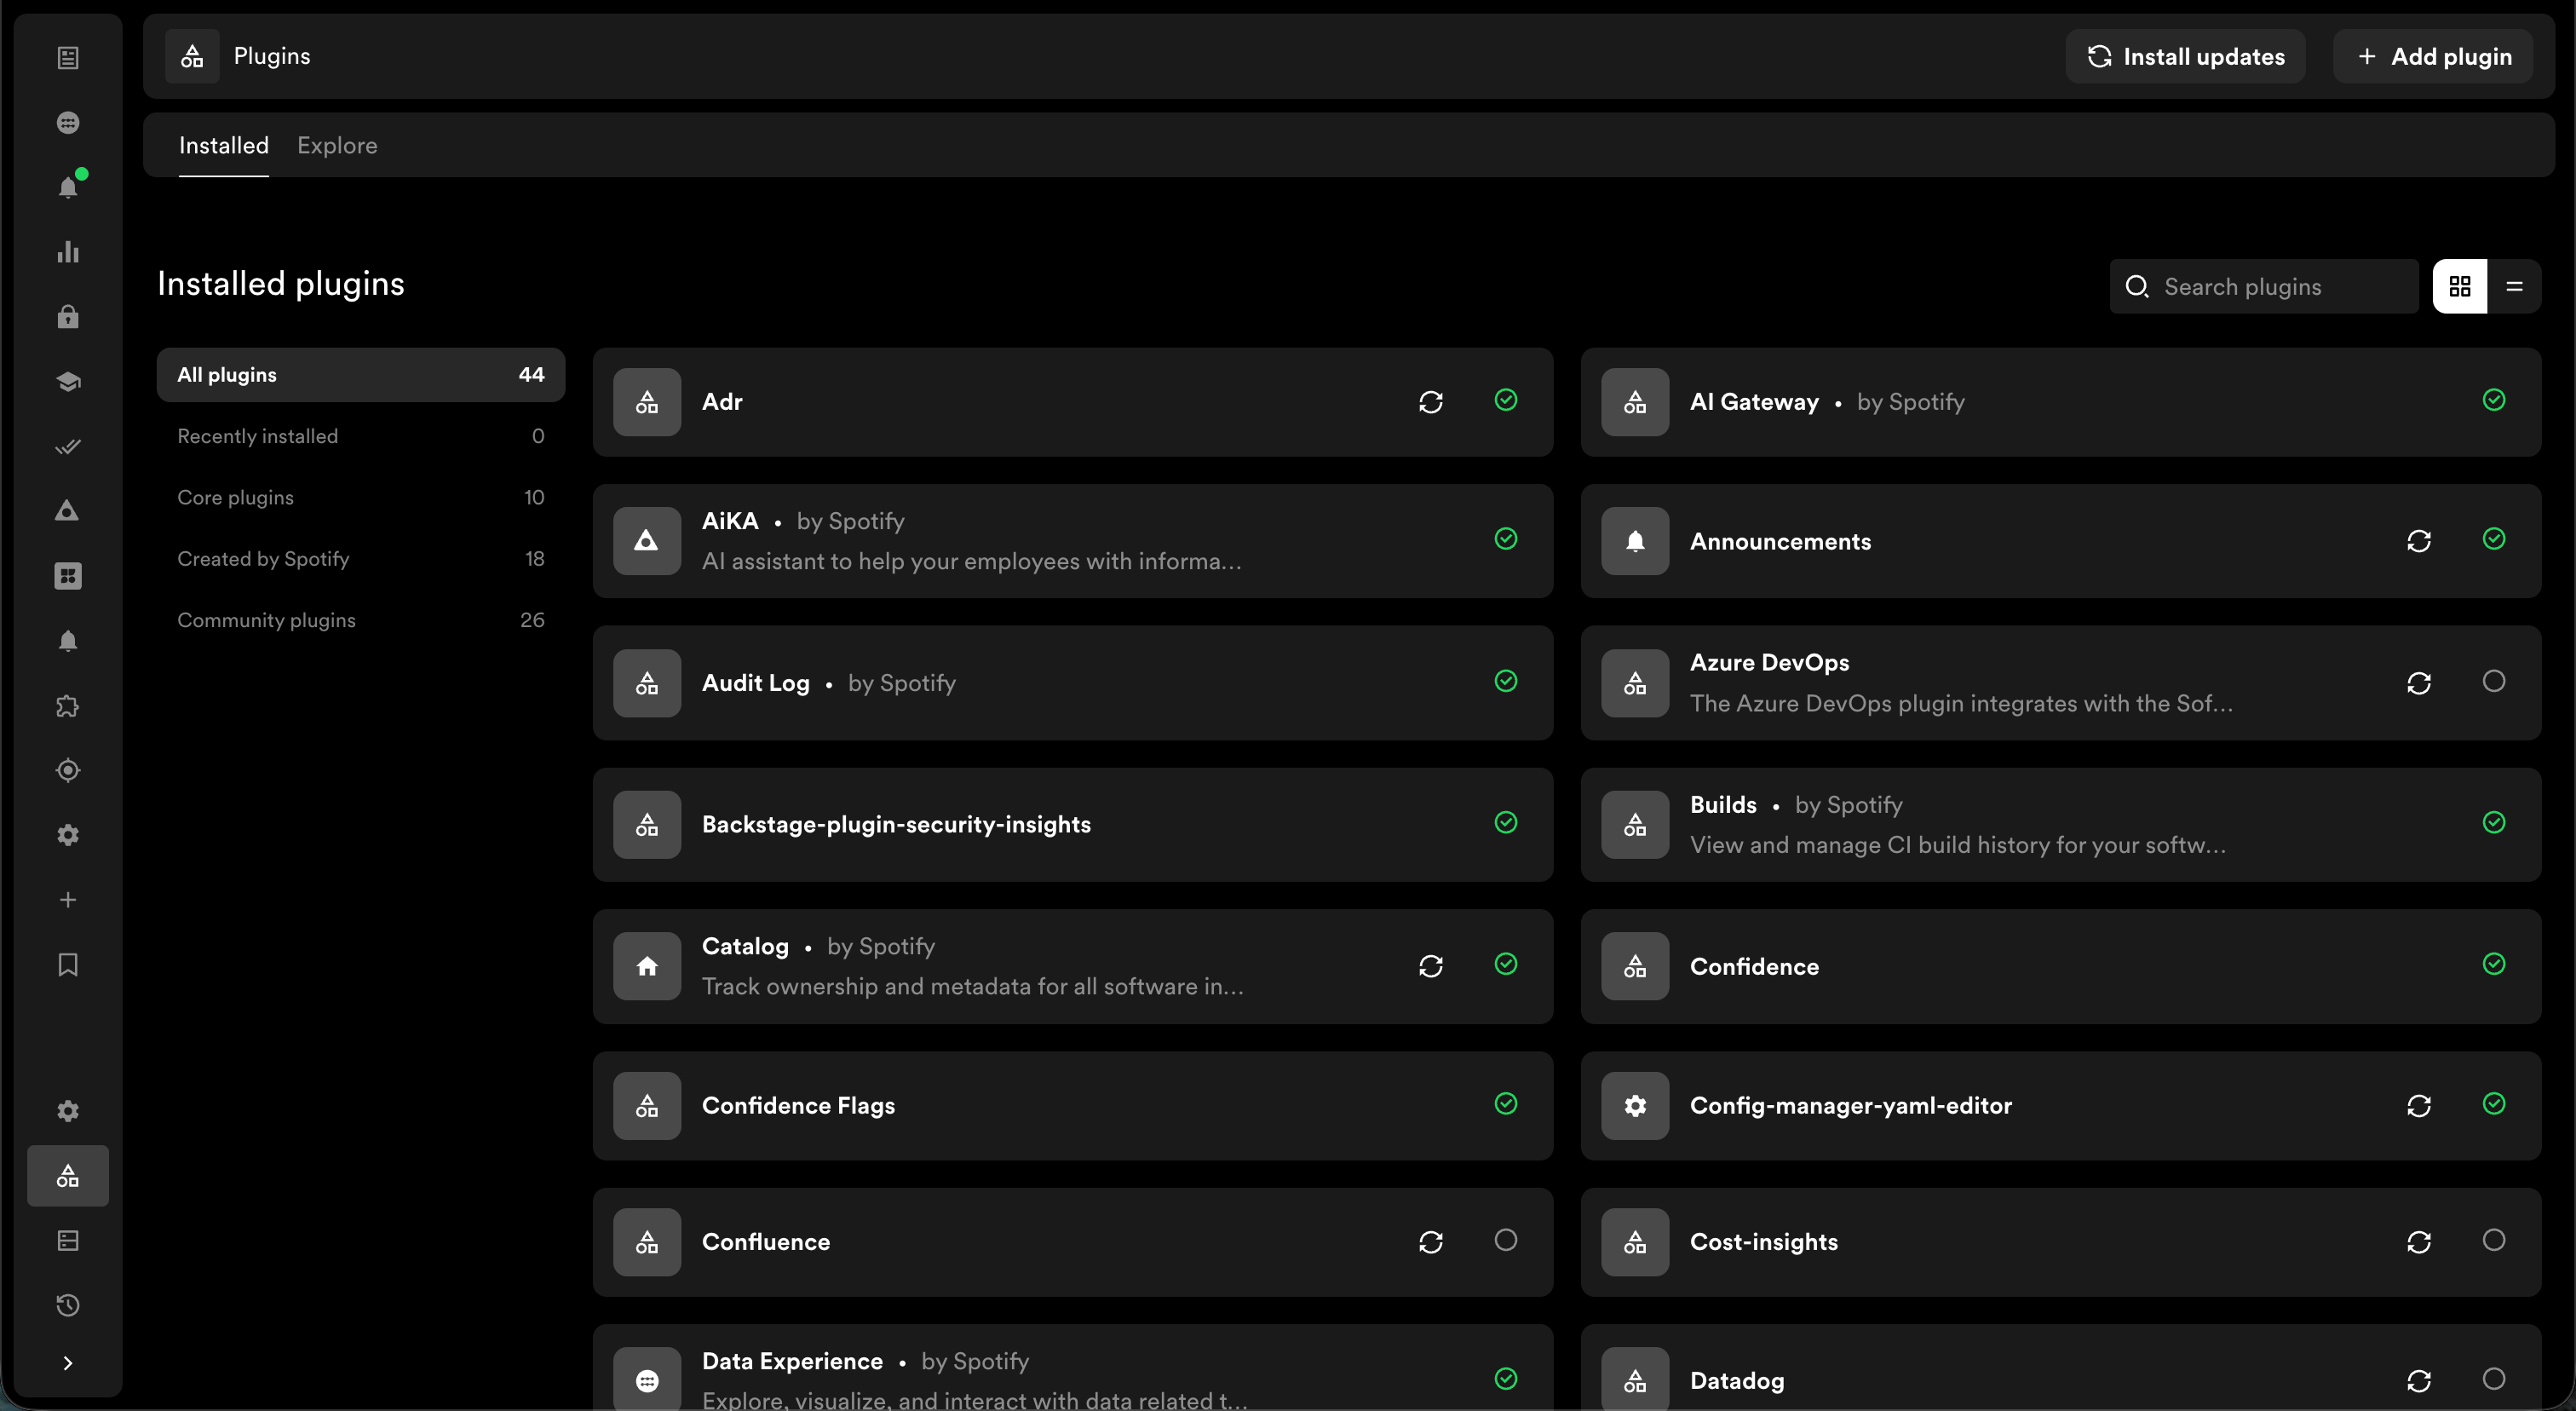This screenshot has height=1411, width=2576.
Task: Click the target crosshair icon in sidebar
Action: pyautogui.click(x=68, y=771)
